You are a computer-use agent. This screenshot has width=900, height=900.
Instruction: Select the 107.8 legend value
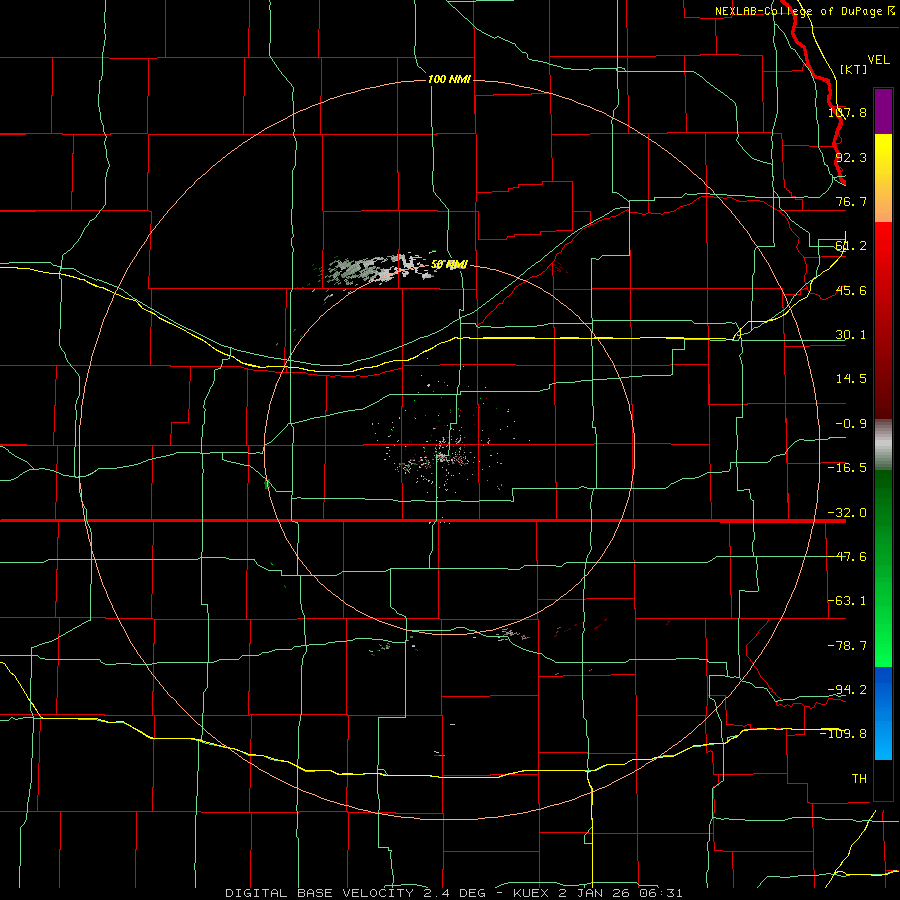click(847, 112)
